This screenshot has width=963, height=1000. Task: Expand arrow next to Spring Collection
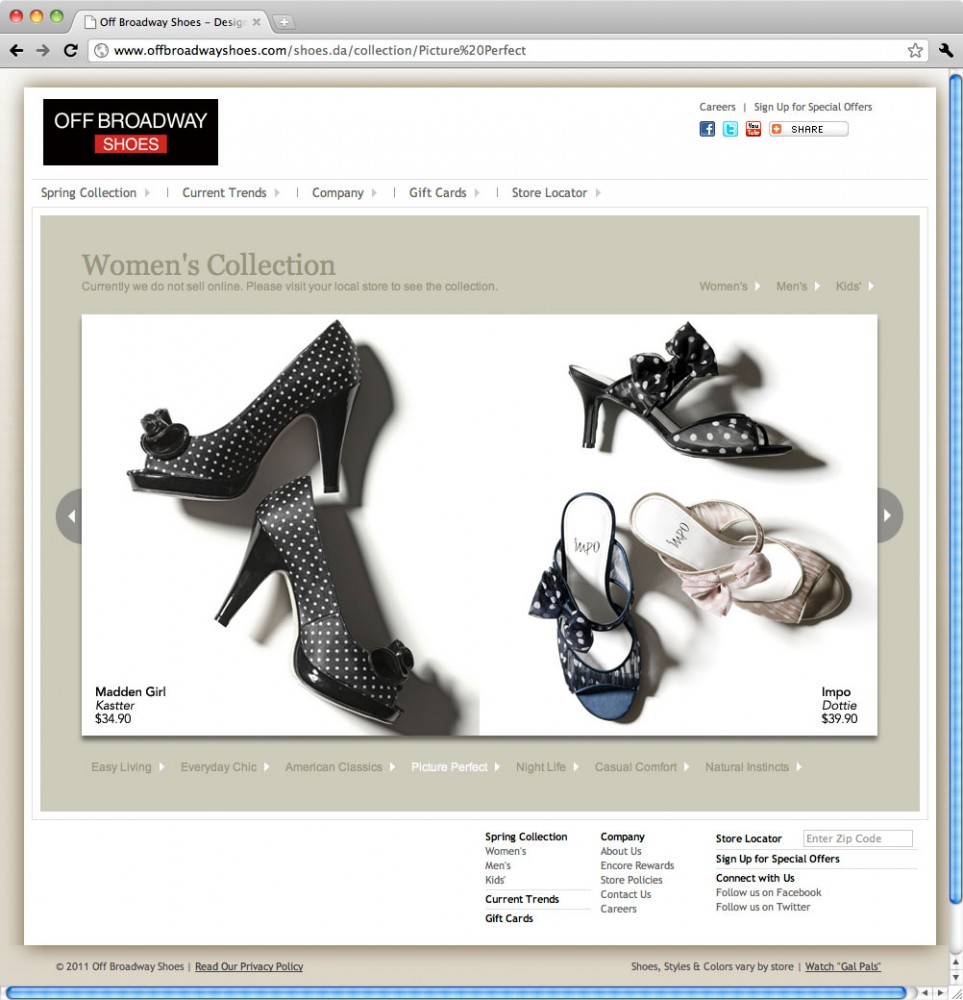(147, 193)
